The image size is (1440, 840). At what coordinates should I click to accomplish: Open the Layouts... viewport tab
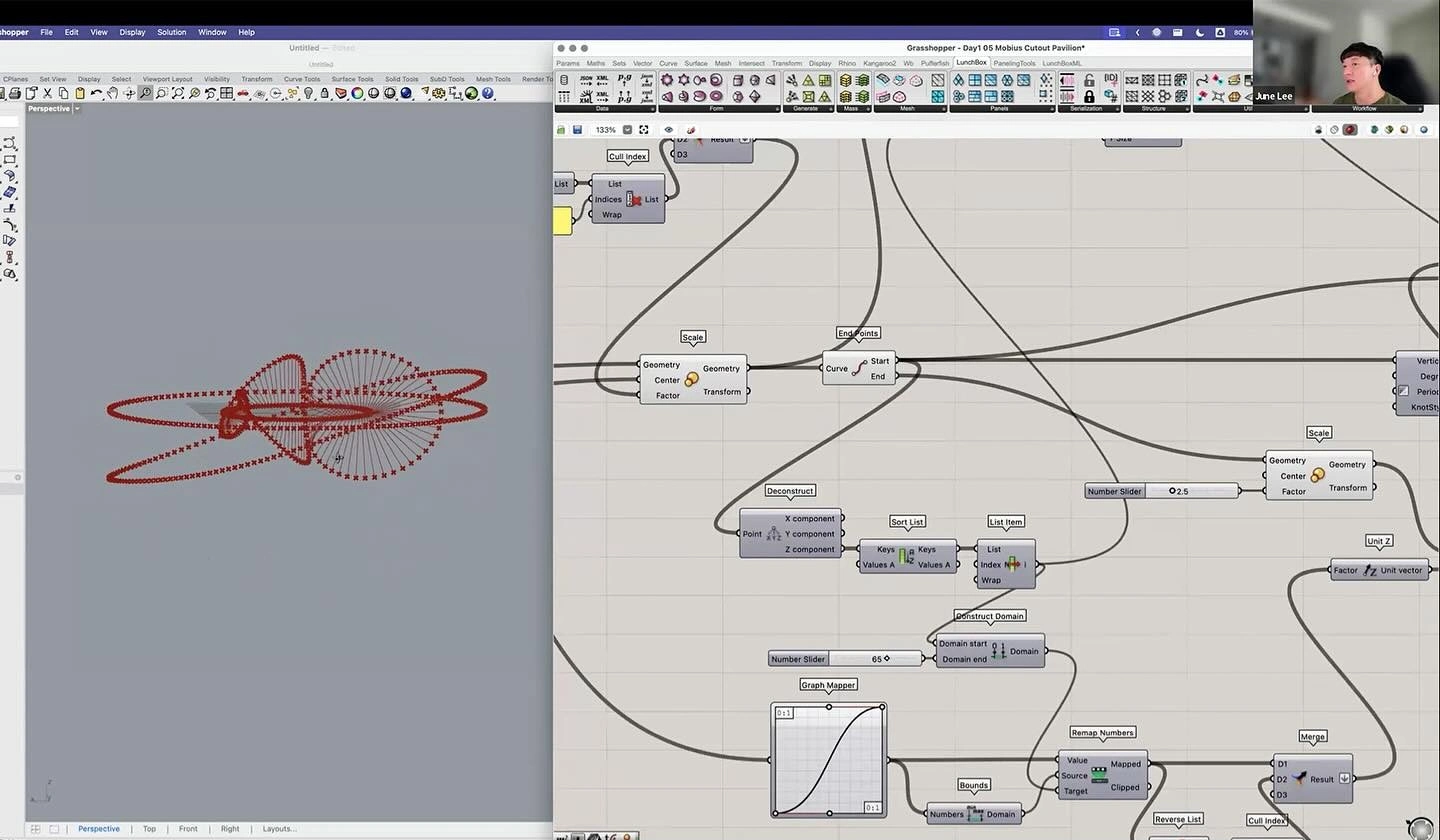click(x=280, y=828)
